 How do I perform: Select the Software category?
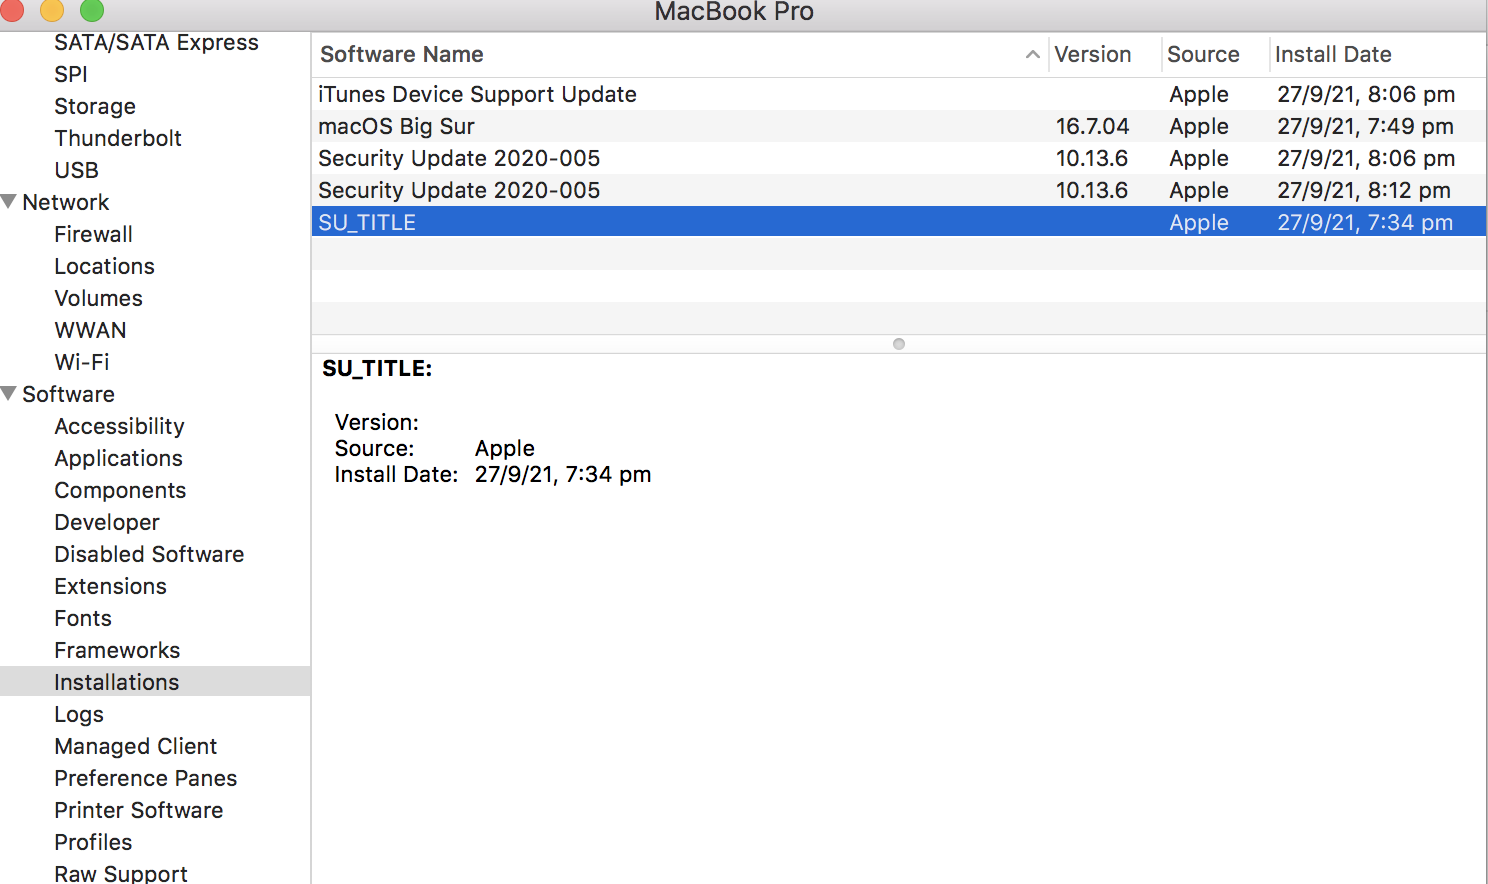[68, 394]
